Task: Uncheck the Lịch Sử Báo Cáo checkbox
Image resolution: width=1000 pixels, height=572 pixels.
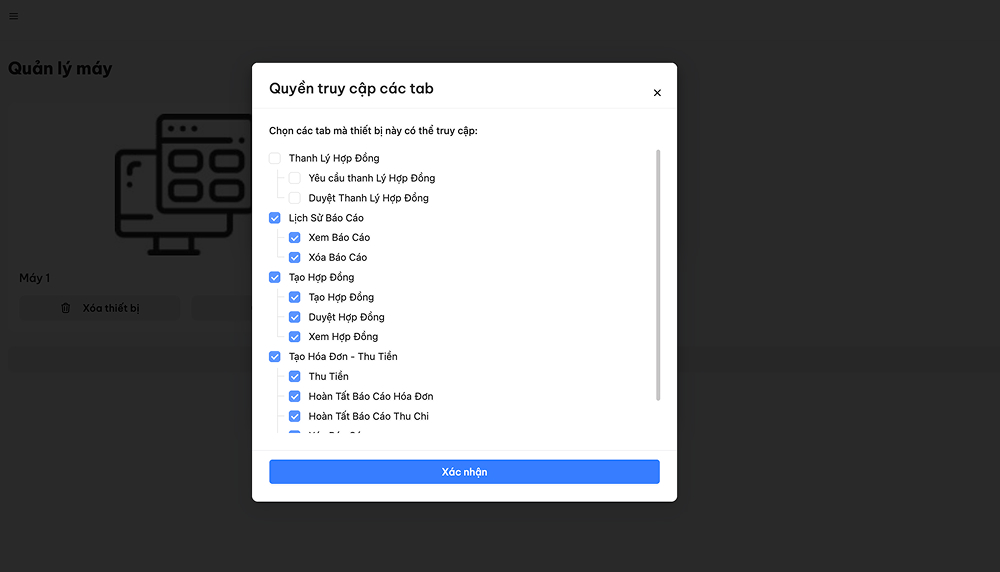Action: click(x=275, y=218)
